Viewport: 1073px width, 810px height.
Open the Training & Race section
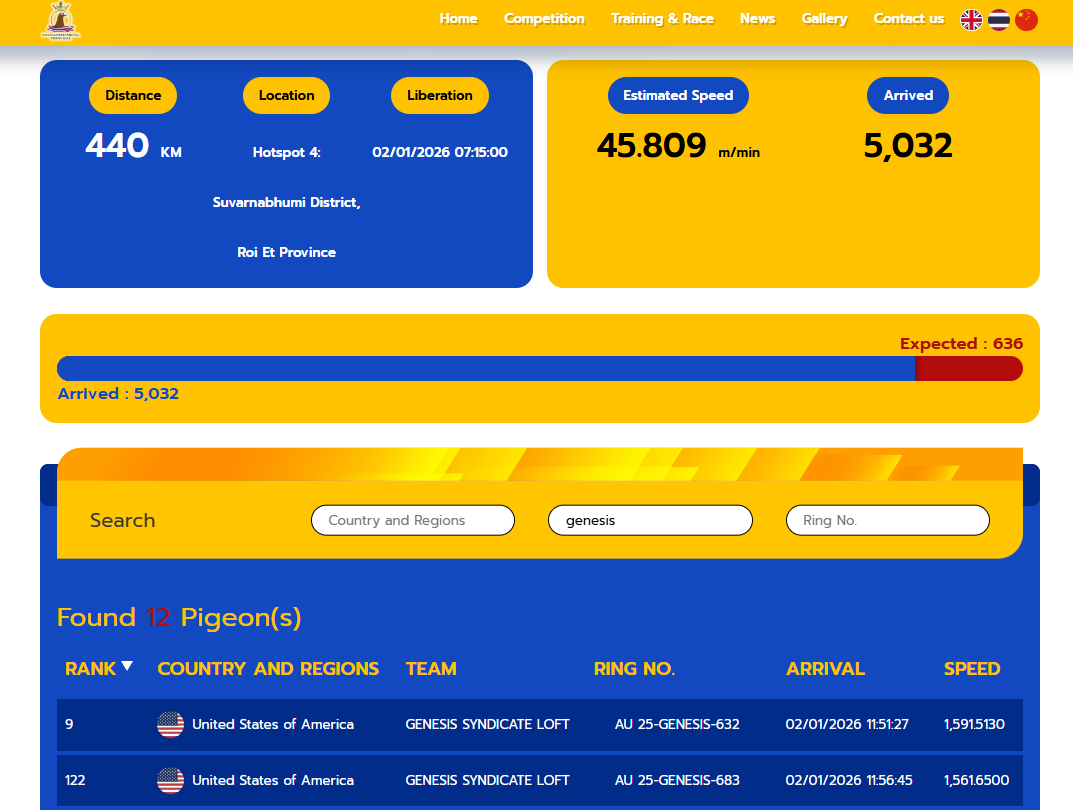point(662,19)
